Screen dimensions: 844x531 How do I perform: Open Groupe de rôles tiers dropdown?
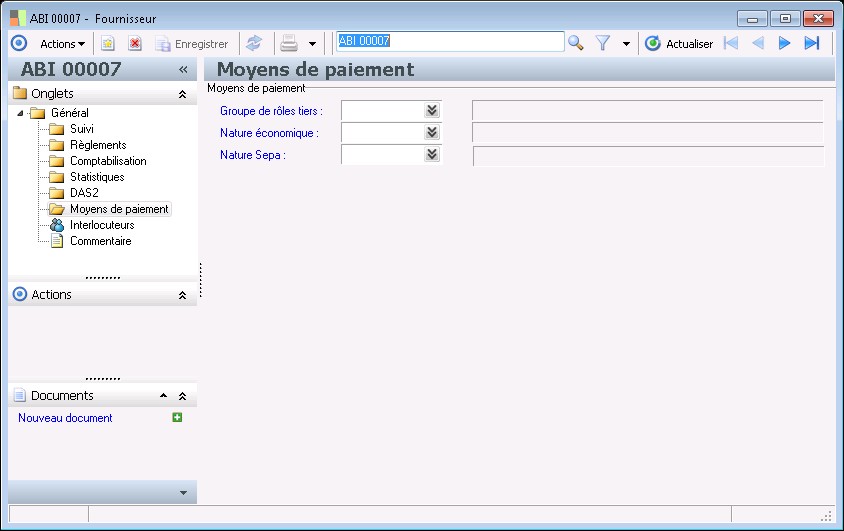pos(432,111)
